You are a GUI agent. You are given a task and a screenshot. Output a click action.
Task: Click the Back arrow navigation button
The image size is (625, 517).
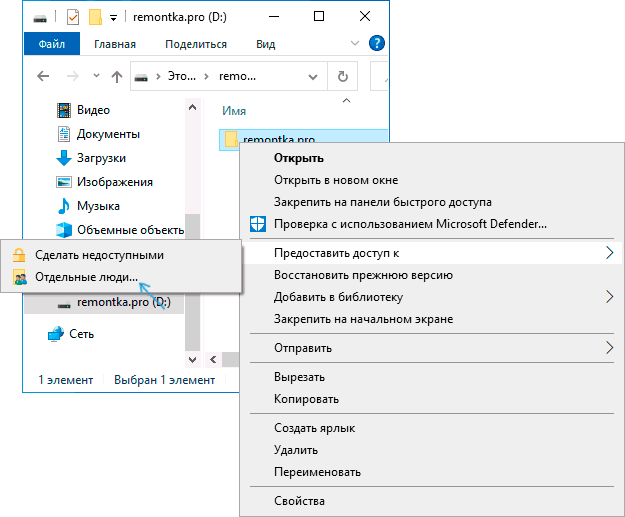[43, 77]
